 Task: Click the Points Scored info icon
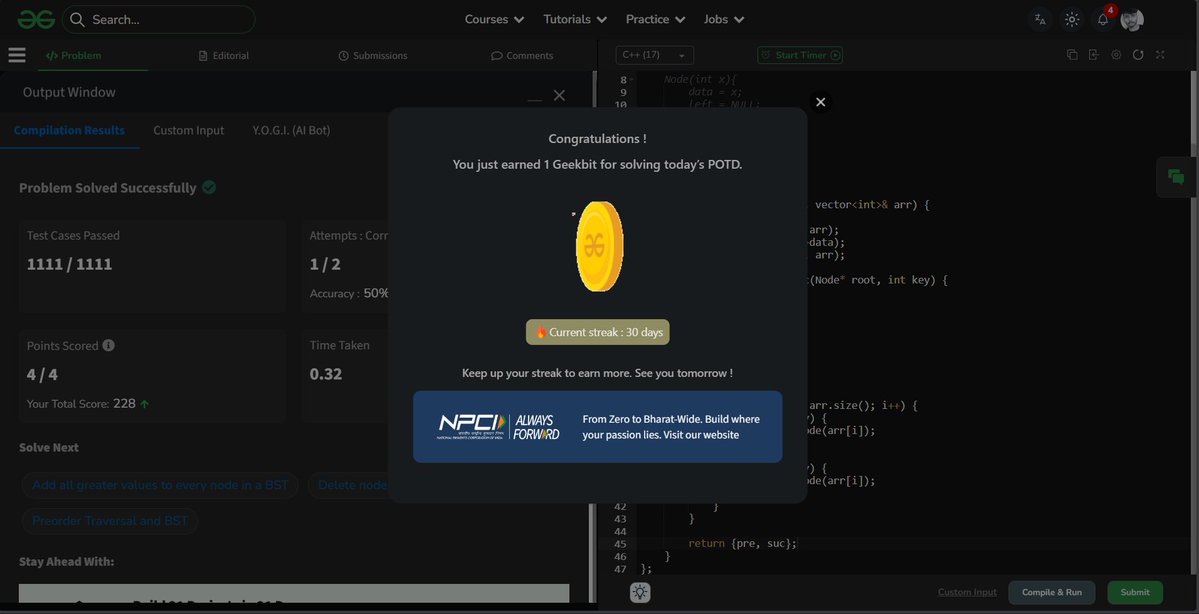[109, 345]
